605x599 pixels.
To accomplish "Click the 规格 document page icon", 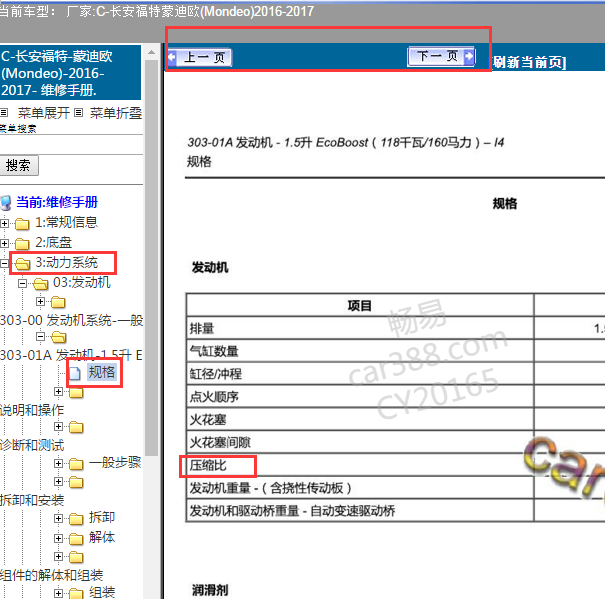I will [75, 373].
